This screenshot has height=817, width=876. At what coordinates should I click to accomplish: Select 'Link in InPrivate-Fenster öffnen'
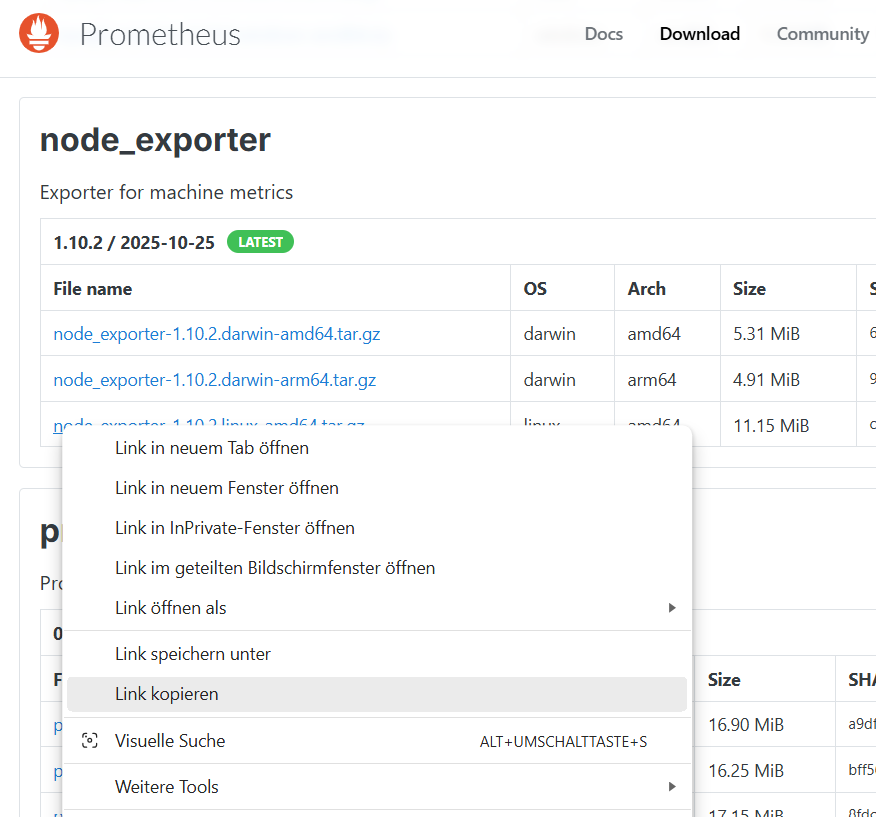[x=235, y=528]
